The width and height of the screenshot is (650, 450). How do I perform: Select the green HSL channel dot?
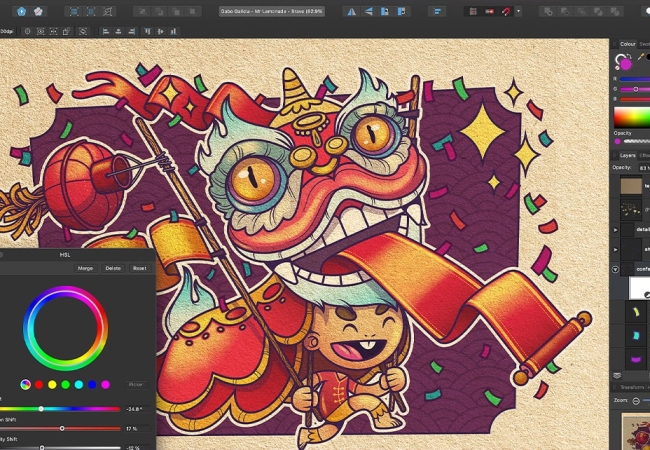pos(65,384)
